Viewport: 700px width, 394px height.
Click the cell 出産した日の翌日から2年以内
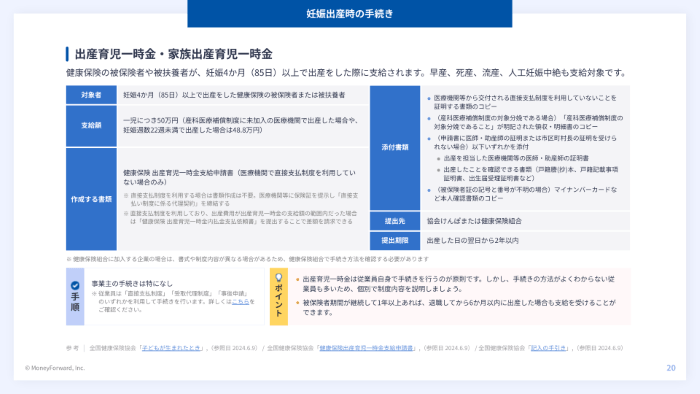[525, 241]
